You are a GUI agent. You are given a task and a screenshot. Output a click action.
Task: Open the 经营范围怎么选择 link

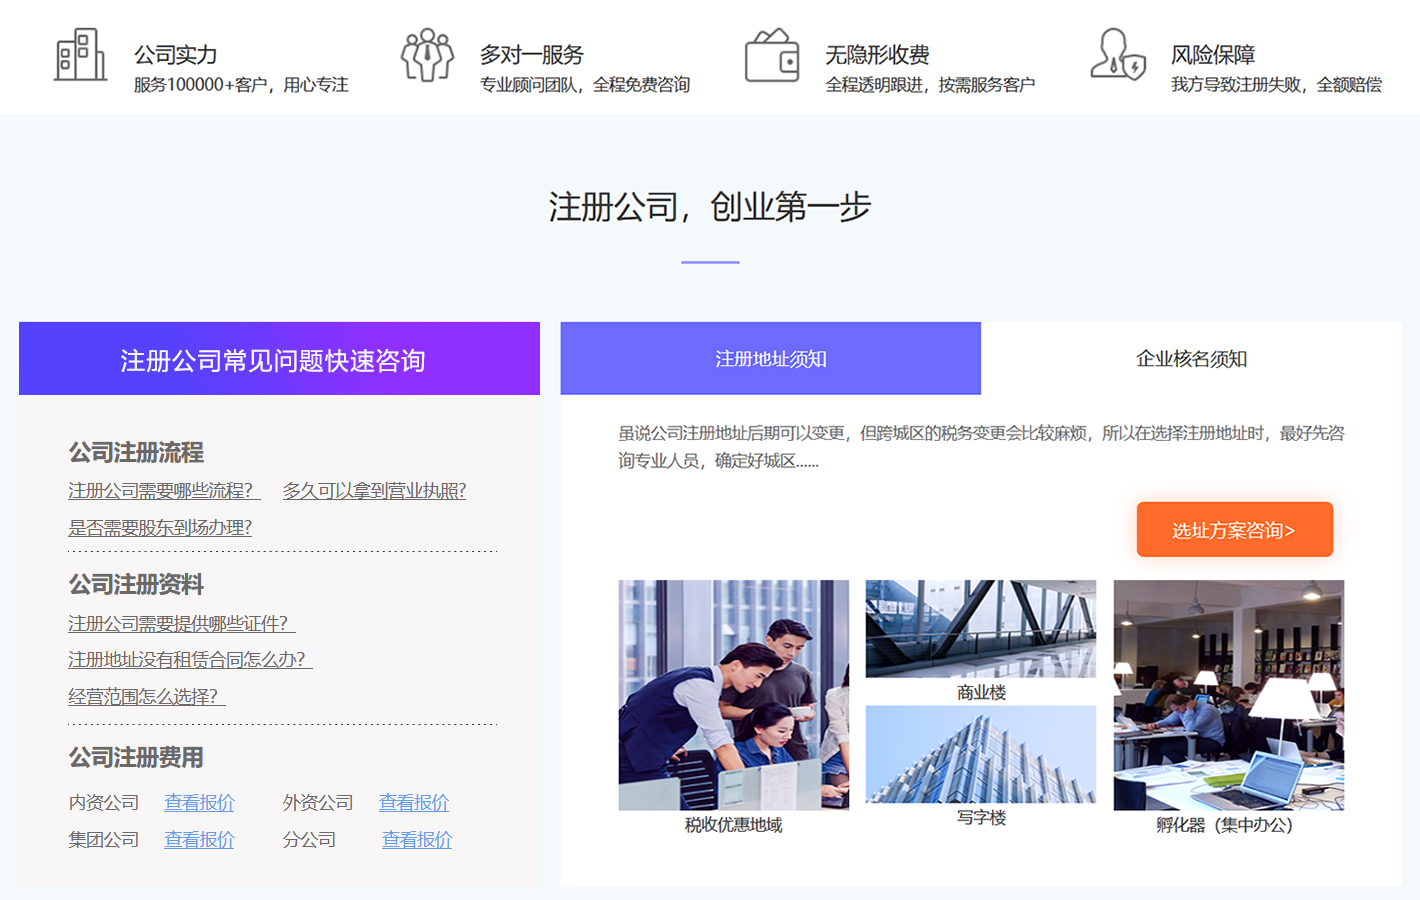click(146, 697)
